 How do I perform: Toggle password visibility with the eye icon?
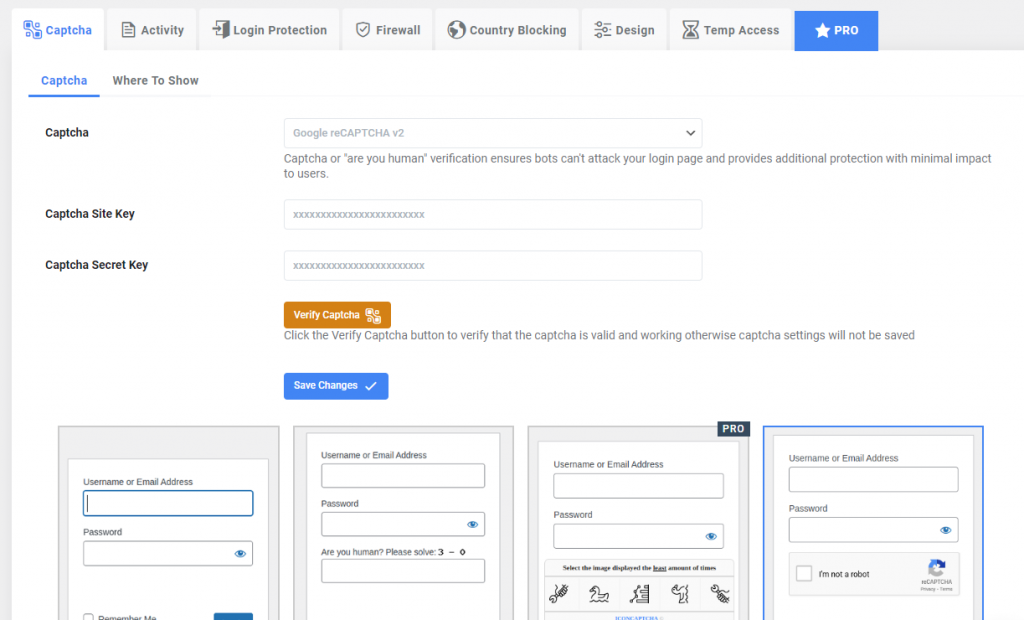click(x=239, y=553)
